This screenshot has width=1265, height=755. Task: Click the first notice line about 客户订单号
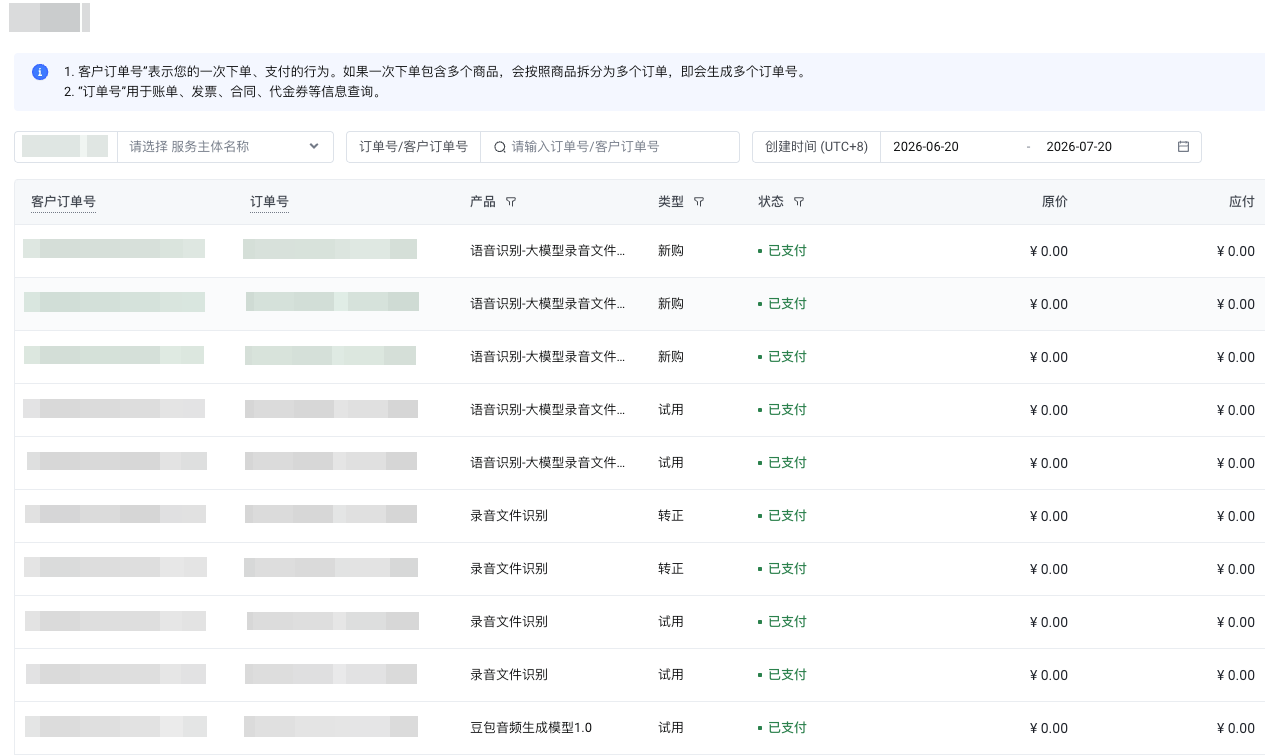(435, 72)
